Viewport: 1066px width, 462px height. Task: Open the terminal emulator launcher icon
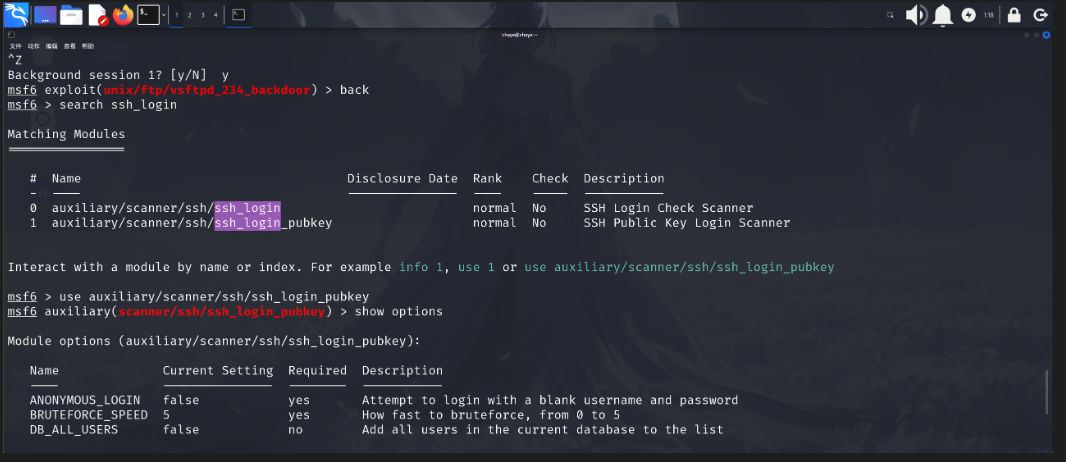tap(148, 14)
